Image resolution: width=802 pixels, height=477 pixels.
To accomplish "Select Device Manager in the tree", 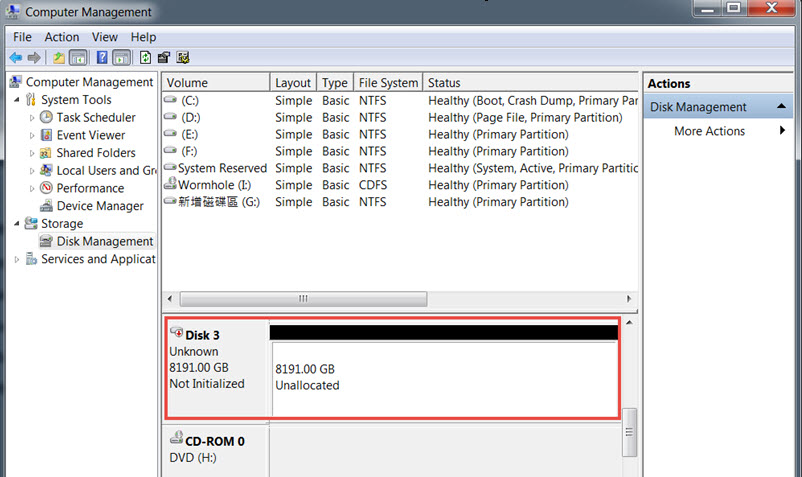I will coord(100,206).
